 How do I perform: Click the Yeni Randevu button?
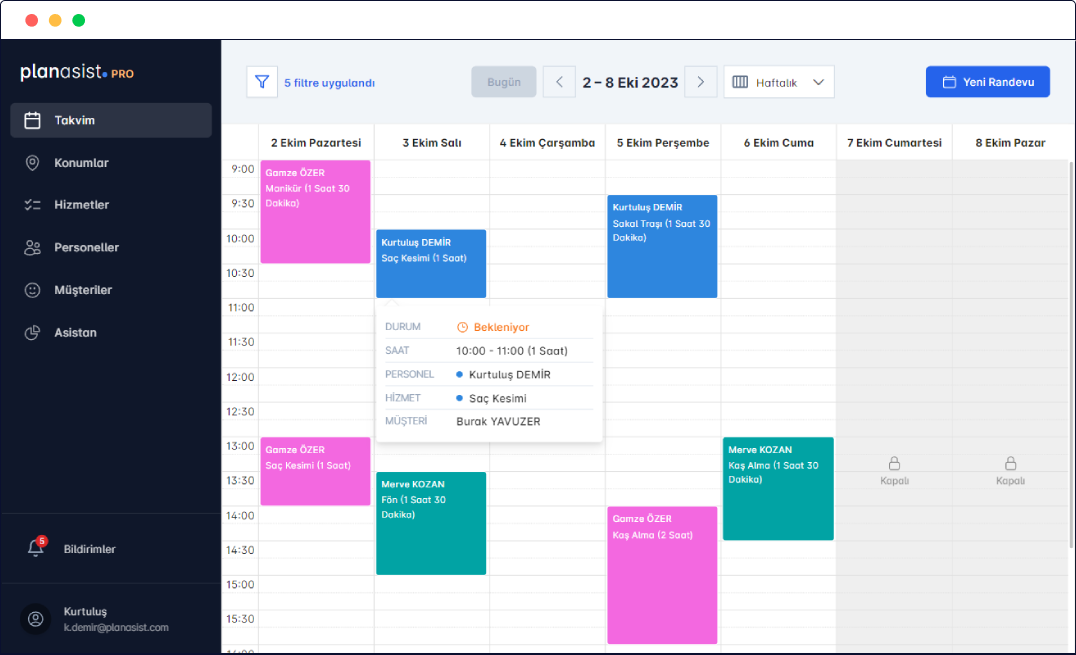(x=987, y=82)
